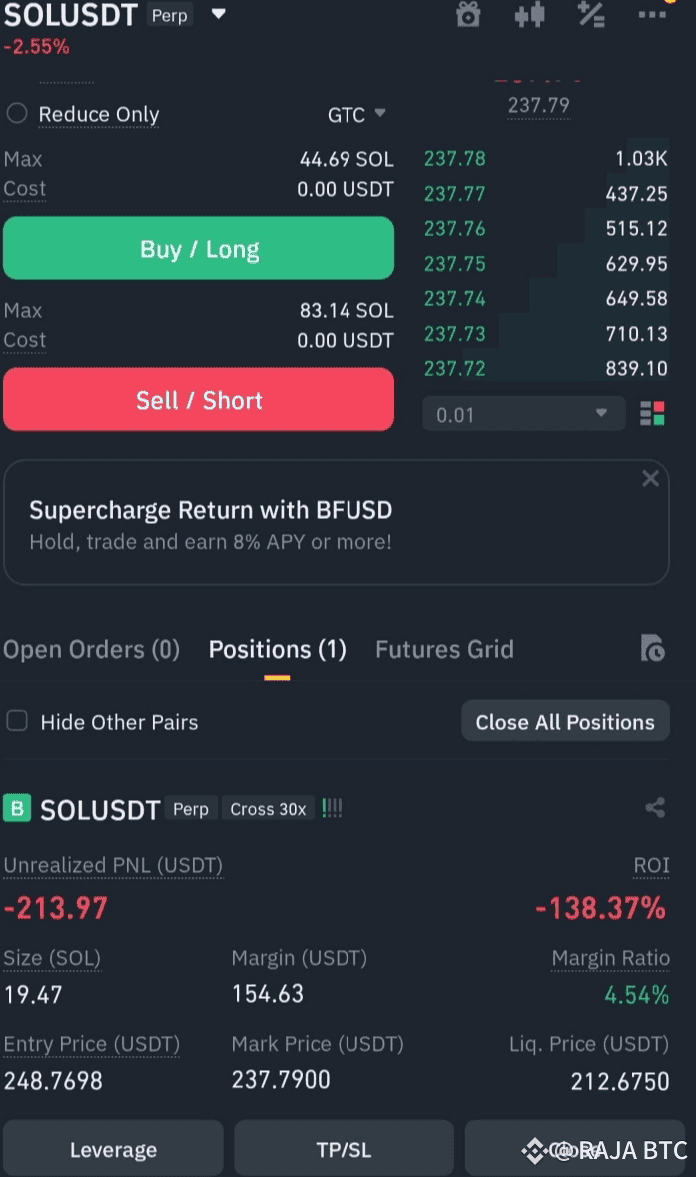Check the Hide Other Pairs box
Viewport: 696px width, 1177px height.
click(17, 721)
